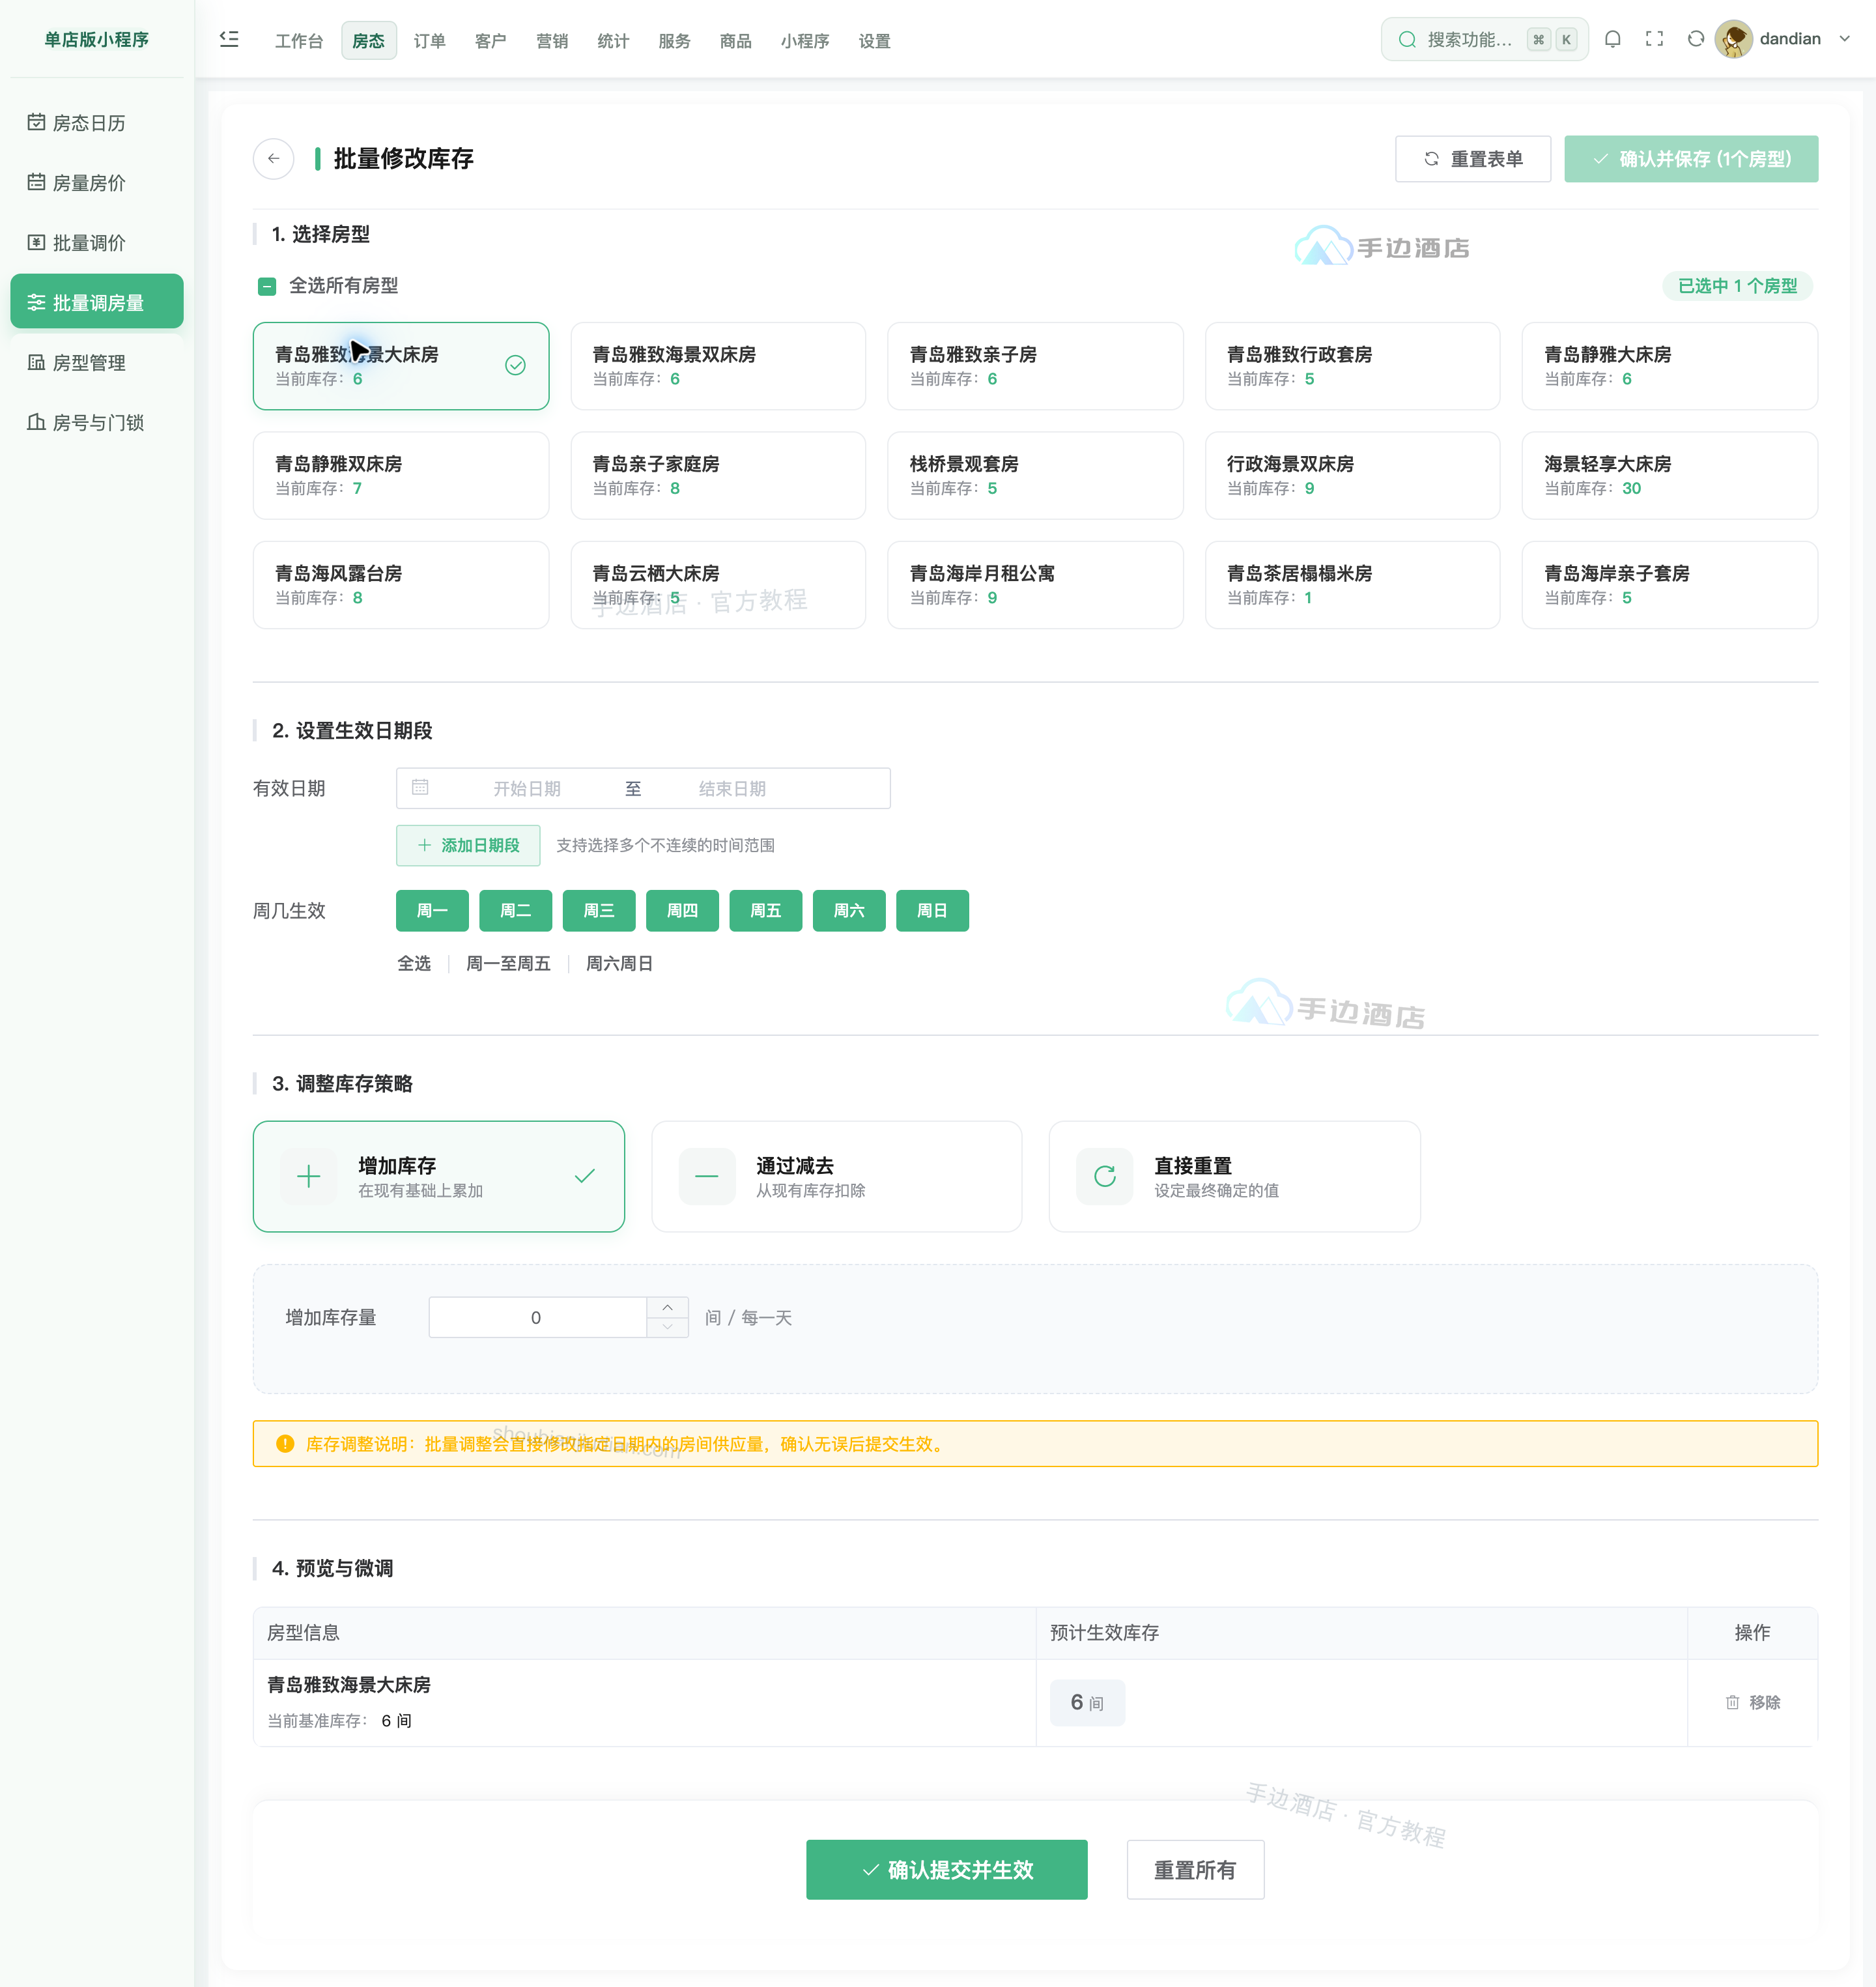Viewport: 1876px width, 1987px height.
Task: Select 海景轻享大床房 room card
Action: point(1669,475)
